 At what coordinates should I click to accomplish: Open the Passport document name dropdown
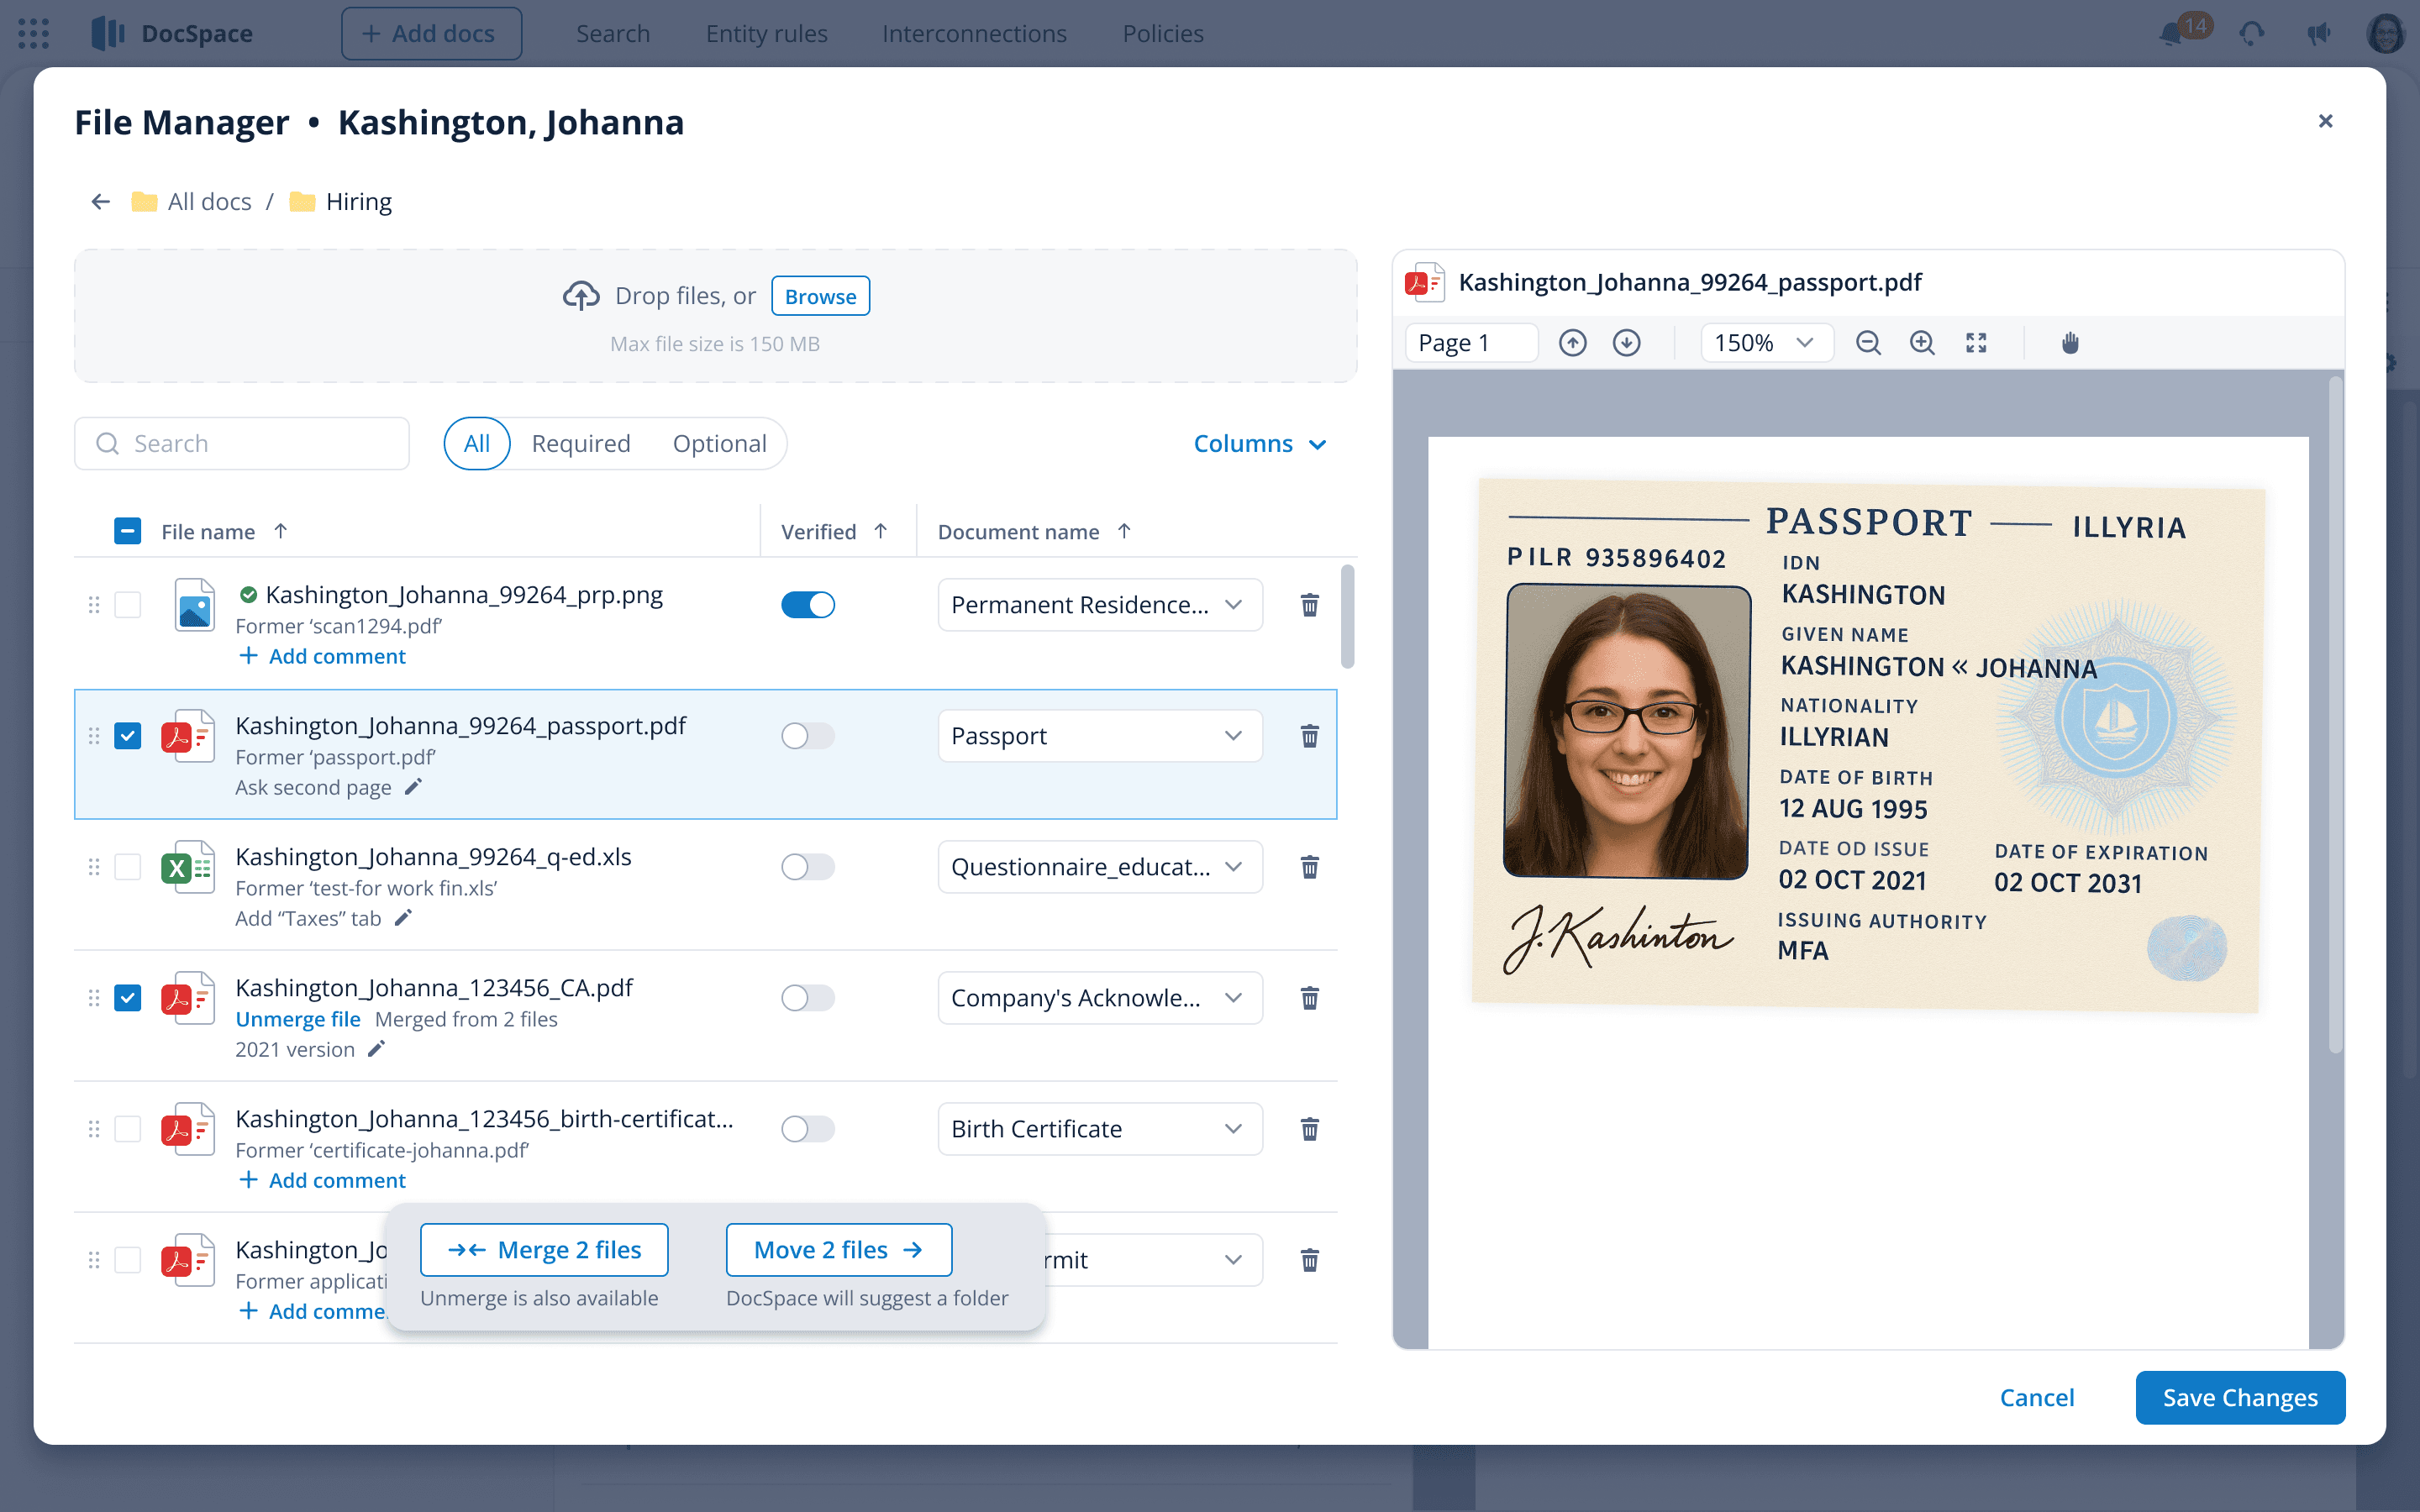(1099, 736)
